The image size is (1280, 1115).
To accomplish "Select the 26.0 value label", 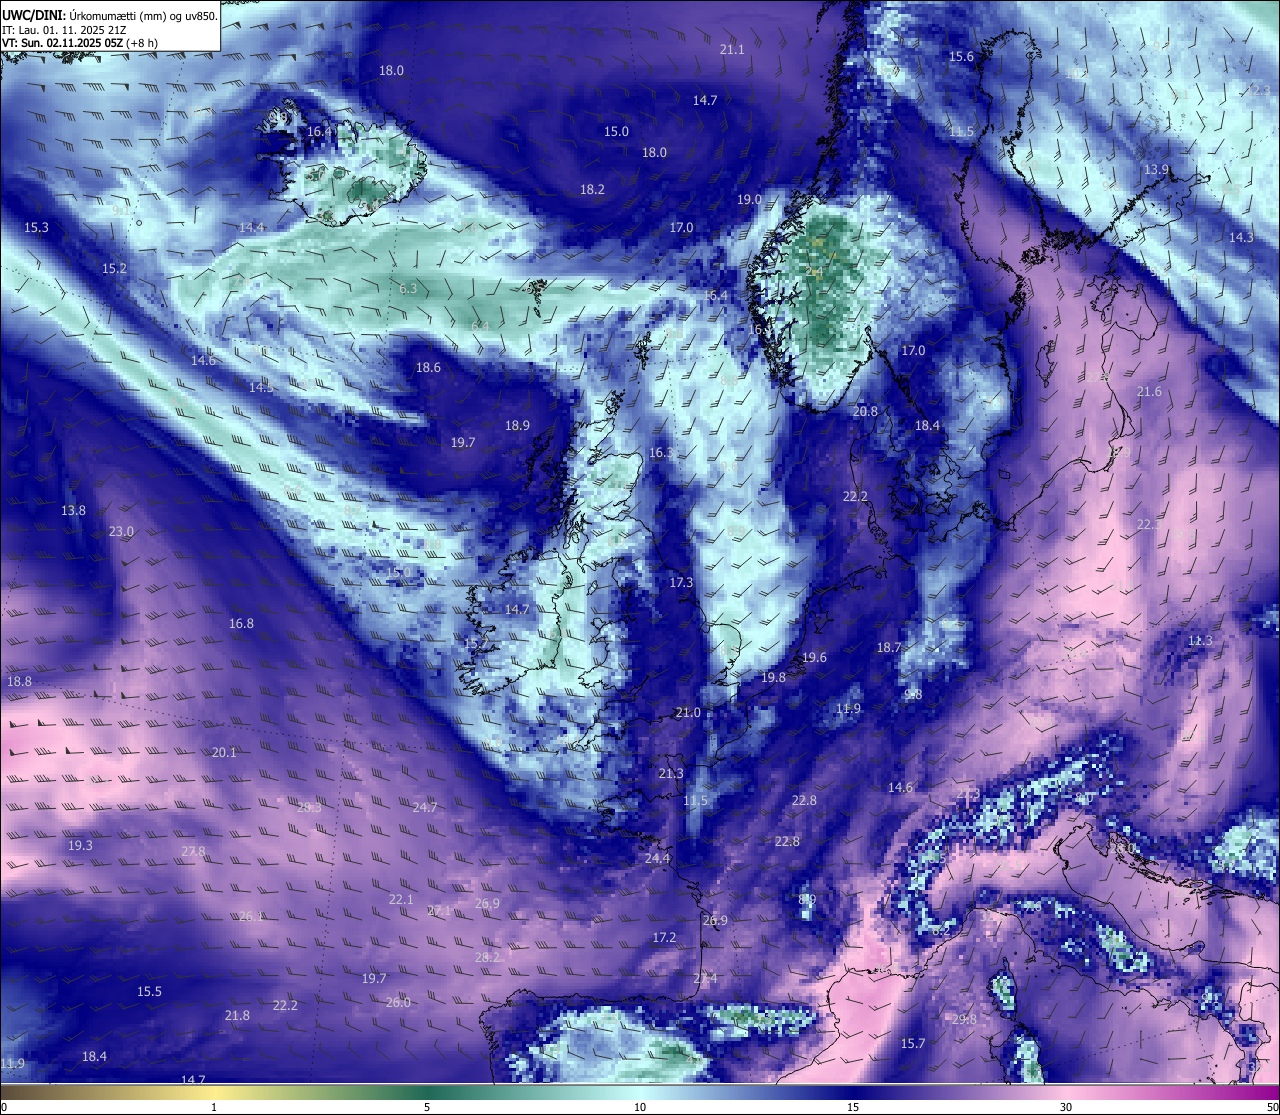I will pyautogui.click(x=398, y=1002).
